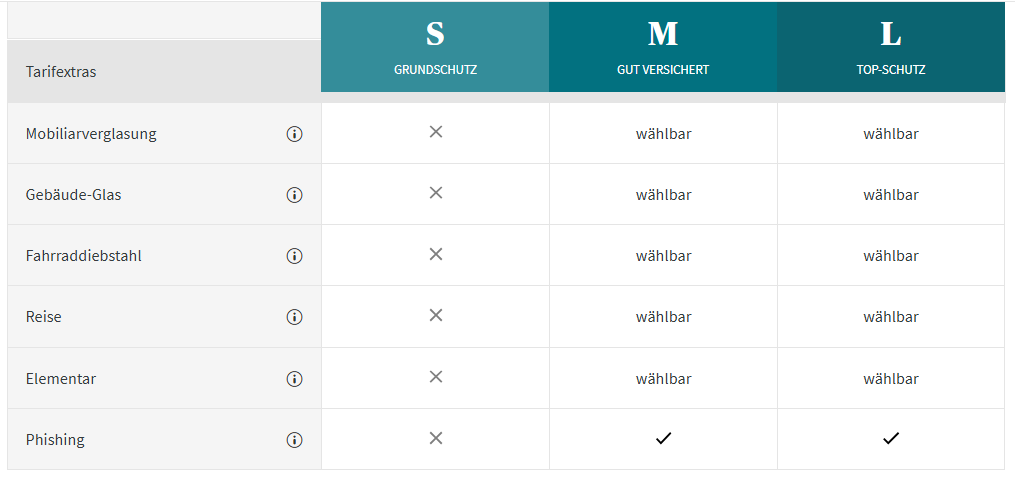The height and width of the screenshot is (480, 1015).
Task: Click wählbar for Elementar in M column
Action: (x=663, y=379)
